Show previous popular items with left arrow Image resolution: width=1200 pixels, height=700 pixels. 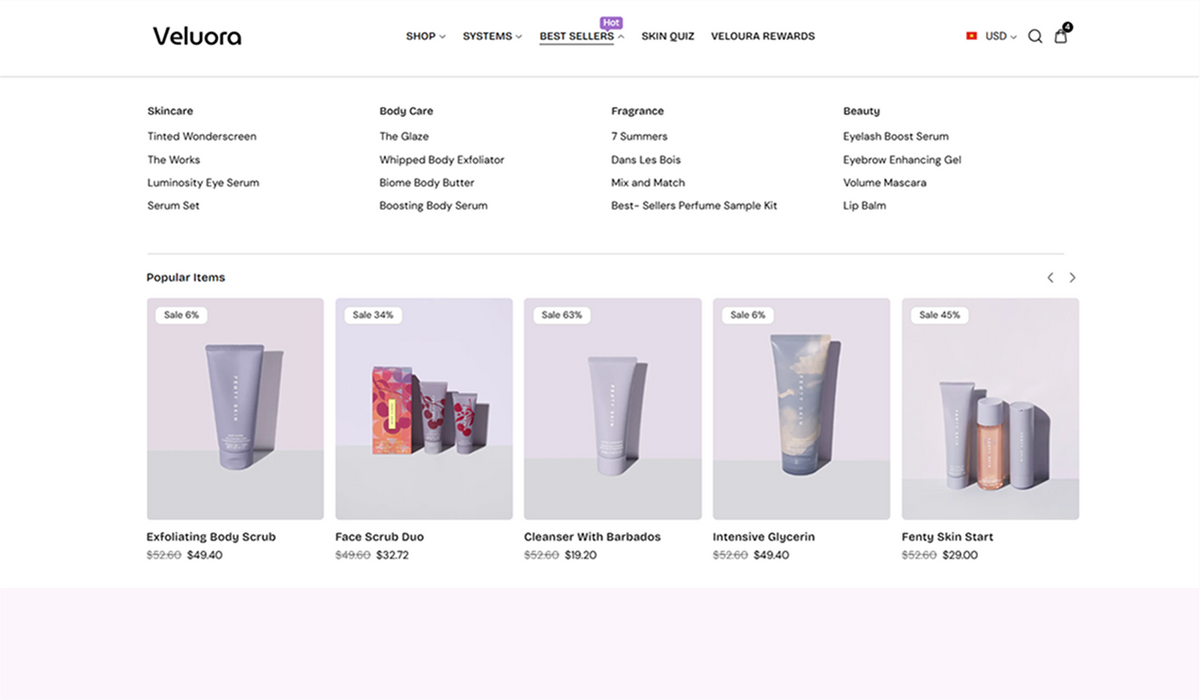[x=1050, y=278]
